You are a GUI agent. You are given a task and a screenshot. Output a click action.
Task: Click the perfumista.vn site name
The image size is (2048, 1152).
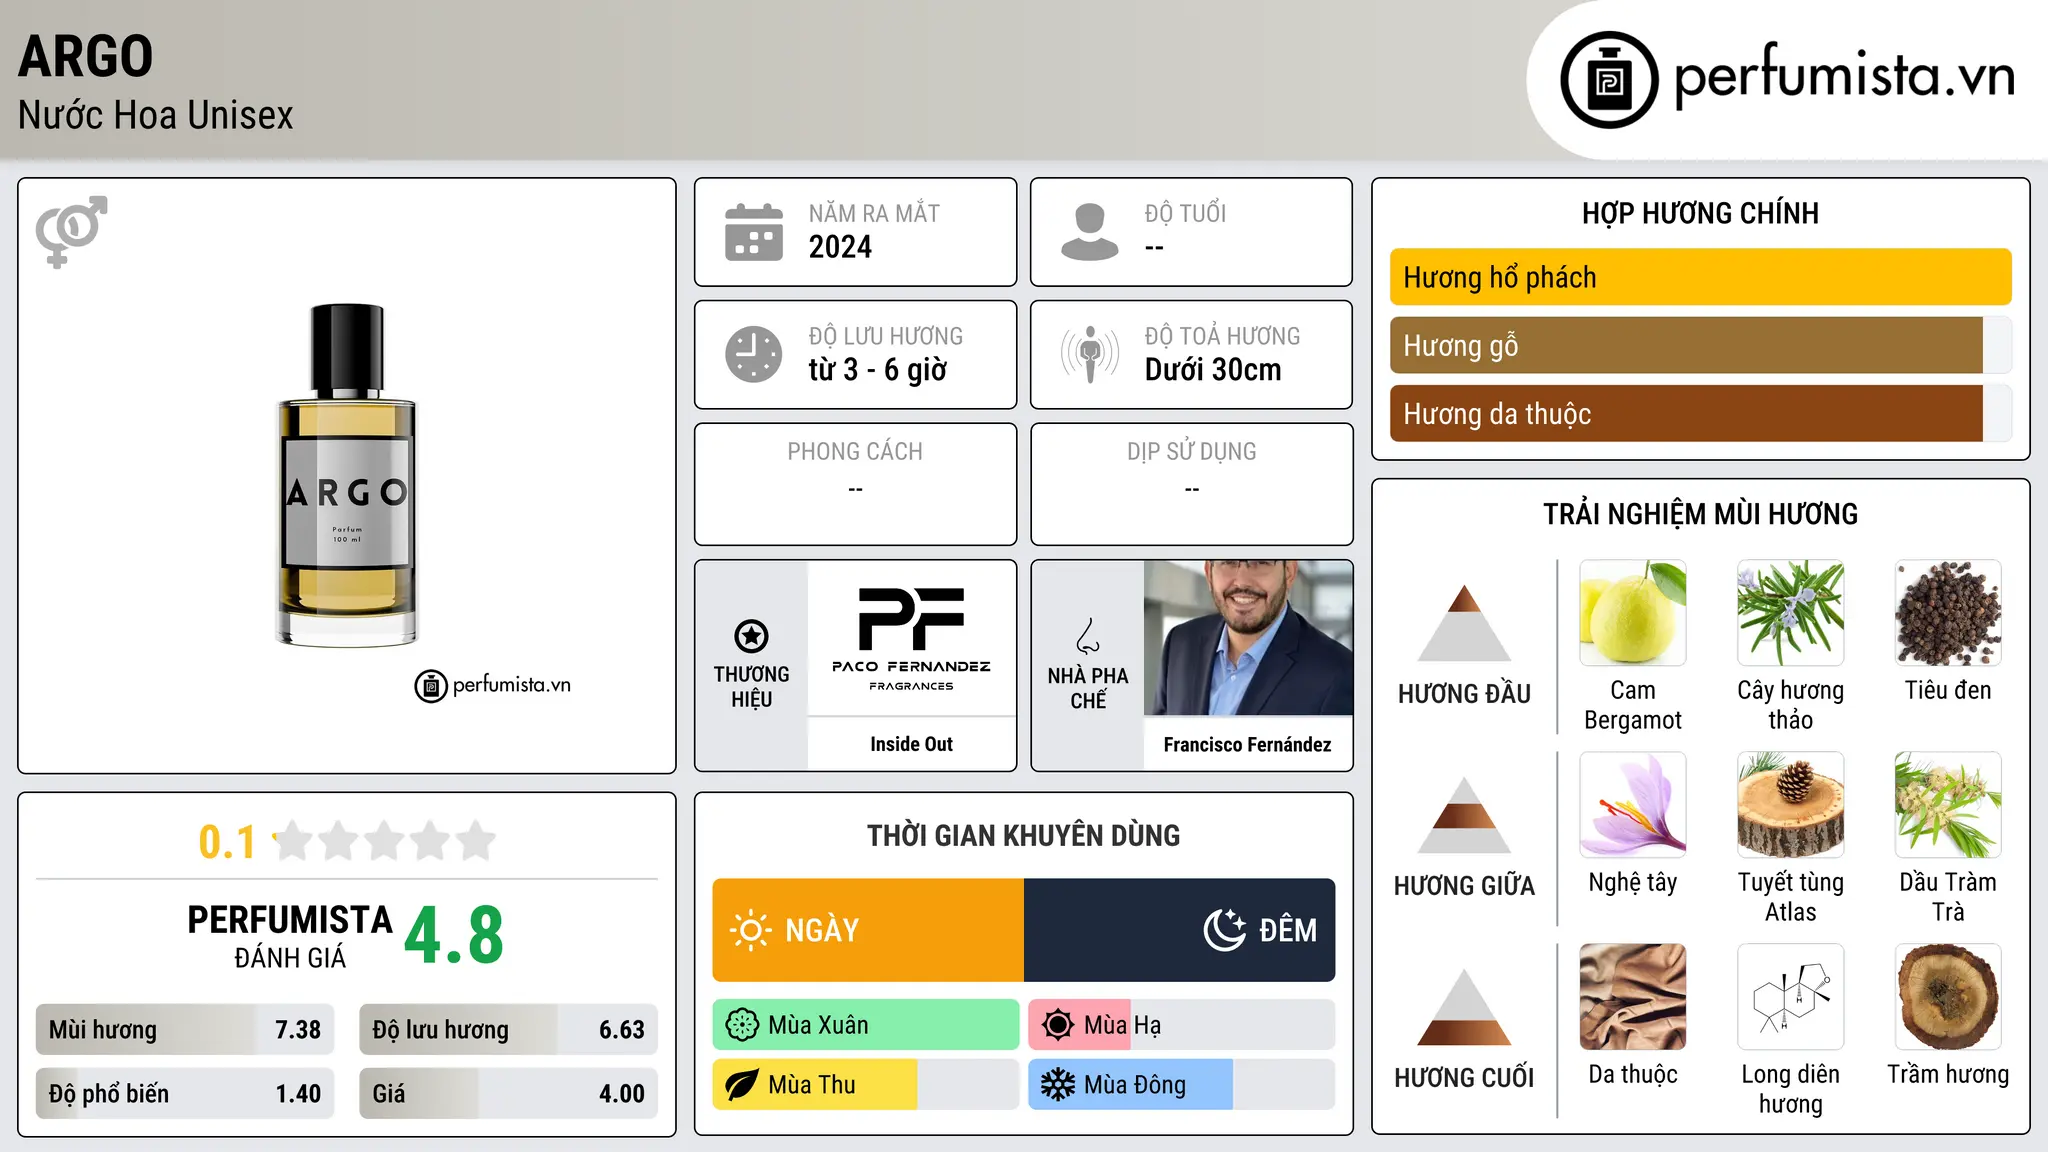[x=1844, y=76]
